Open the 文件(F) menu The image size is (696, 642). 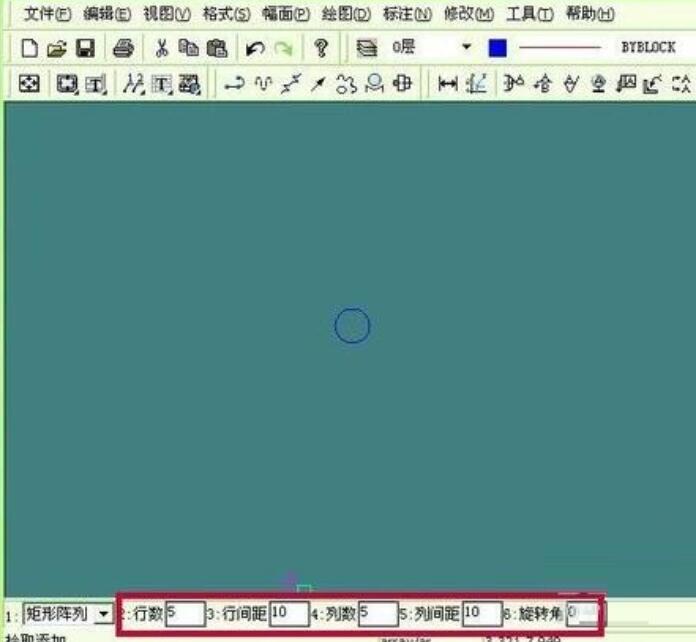pyautogui.click(x=47, y=14)
